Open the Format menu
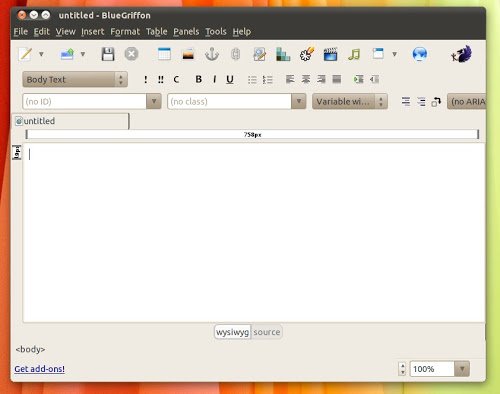Viewport: 500px width, 394px height. point(125,32)
